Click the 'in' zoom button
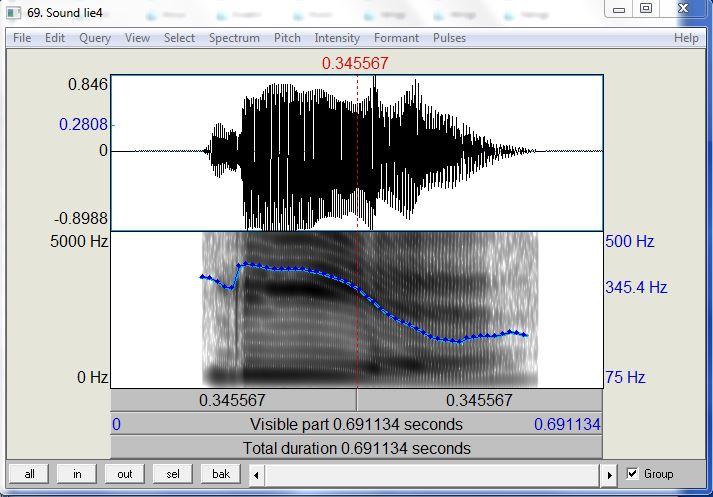 (x=77, y=474)
